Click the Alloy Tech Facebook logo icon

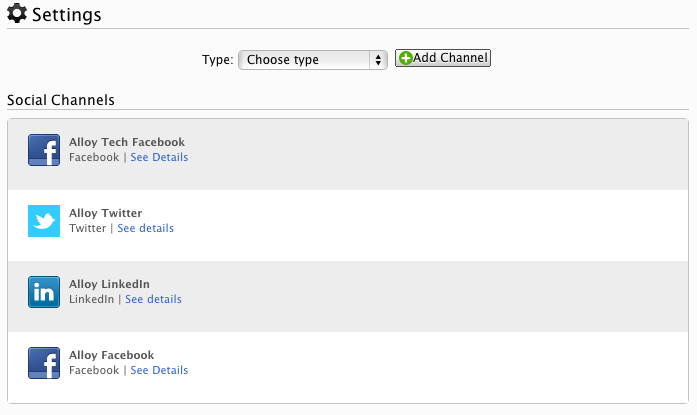pos(44,150)
